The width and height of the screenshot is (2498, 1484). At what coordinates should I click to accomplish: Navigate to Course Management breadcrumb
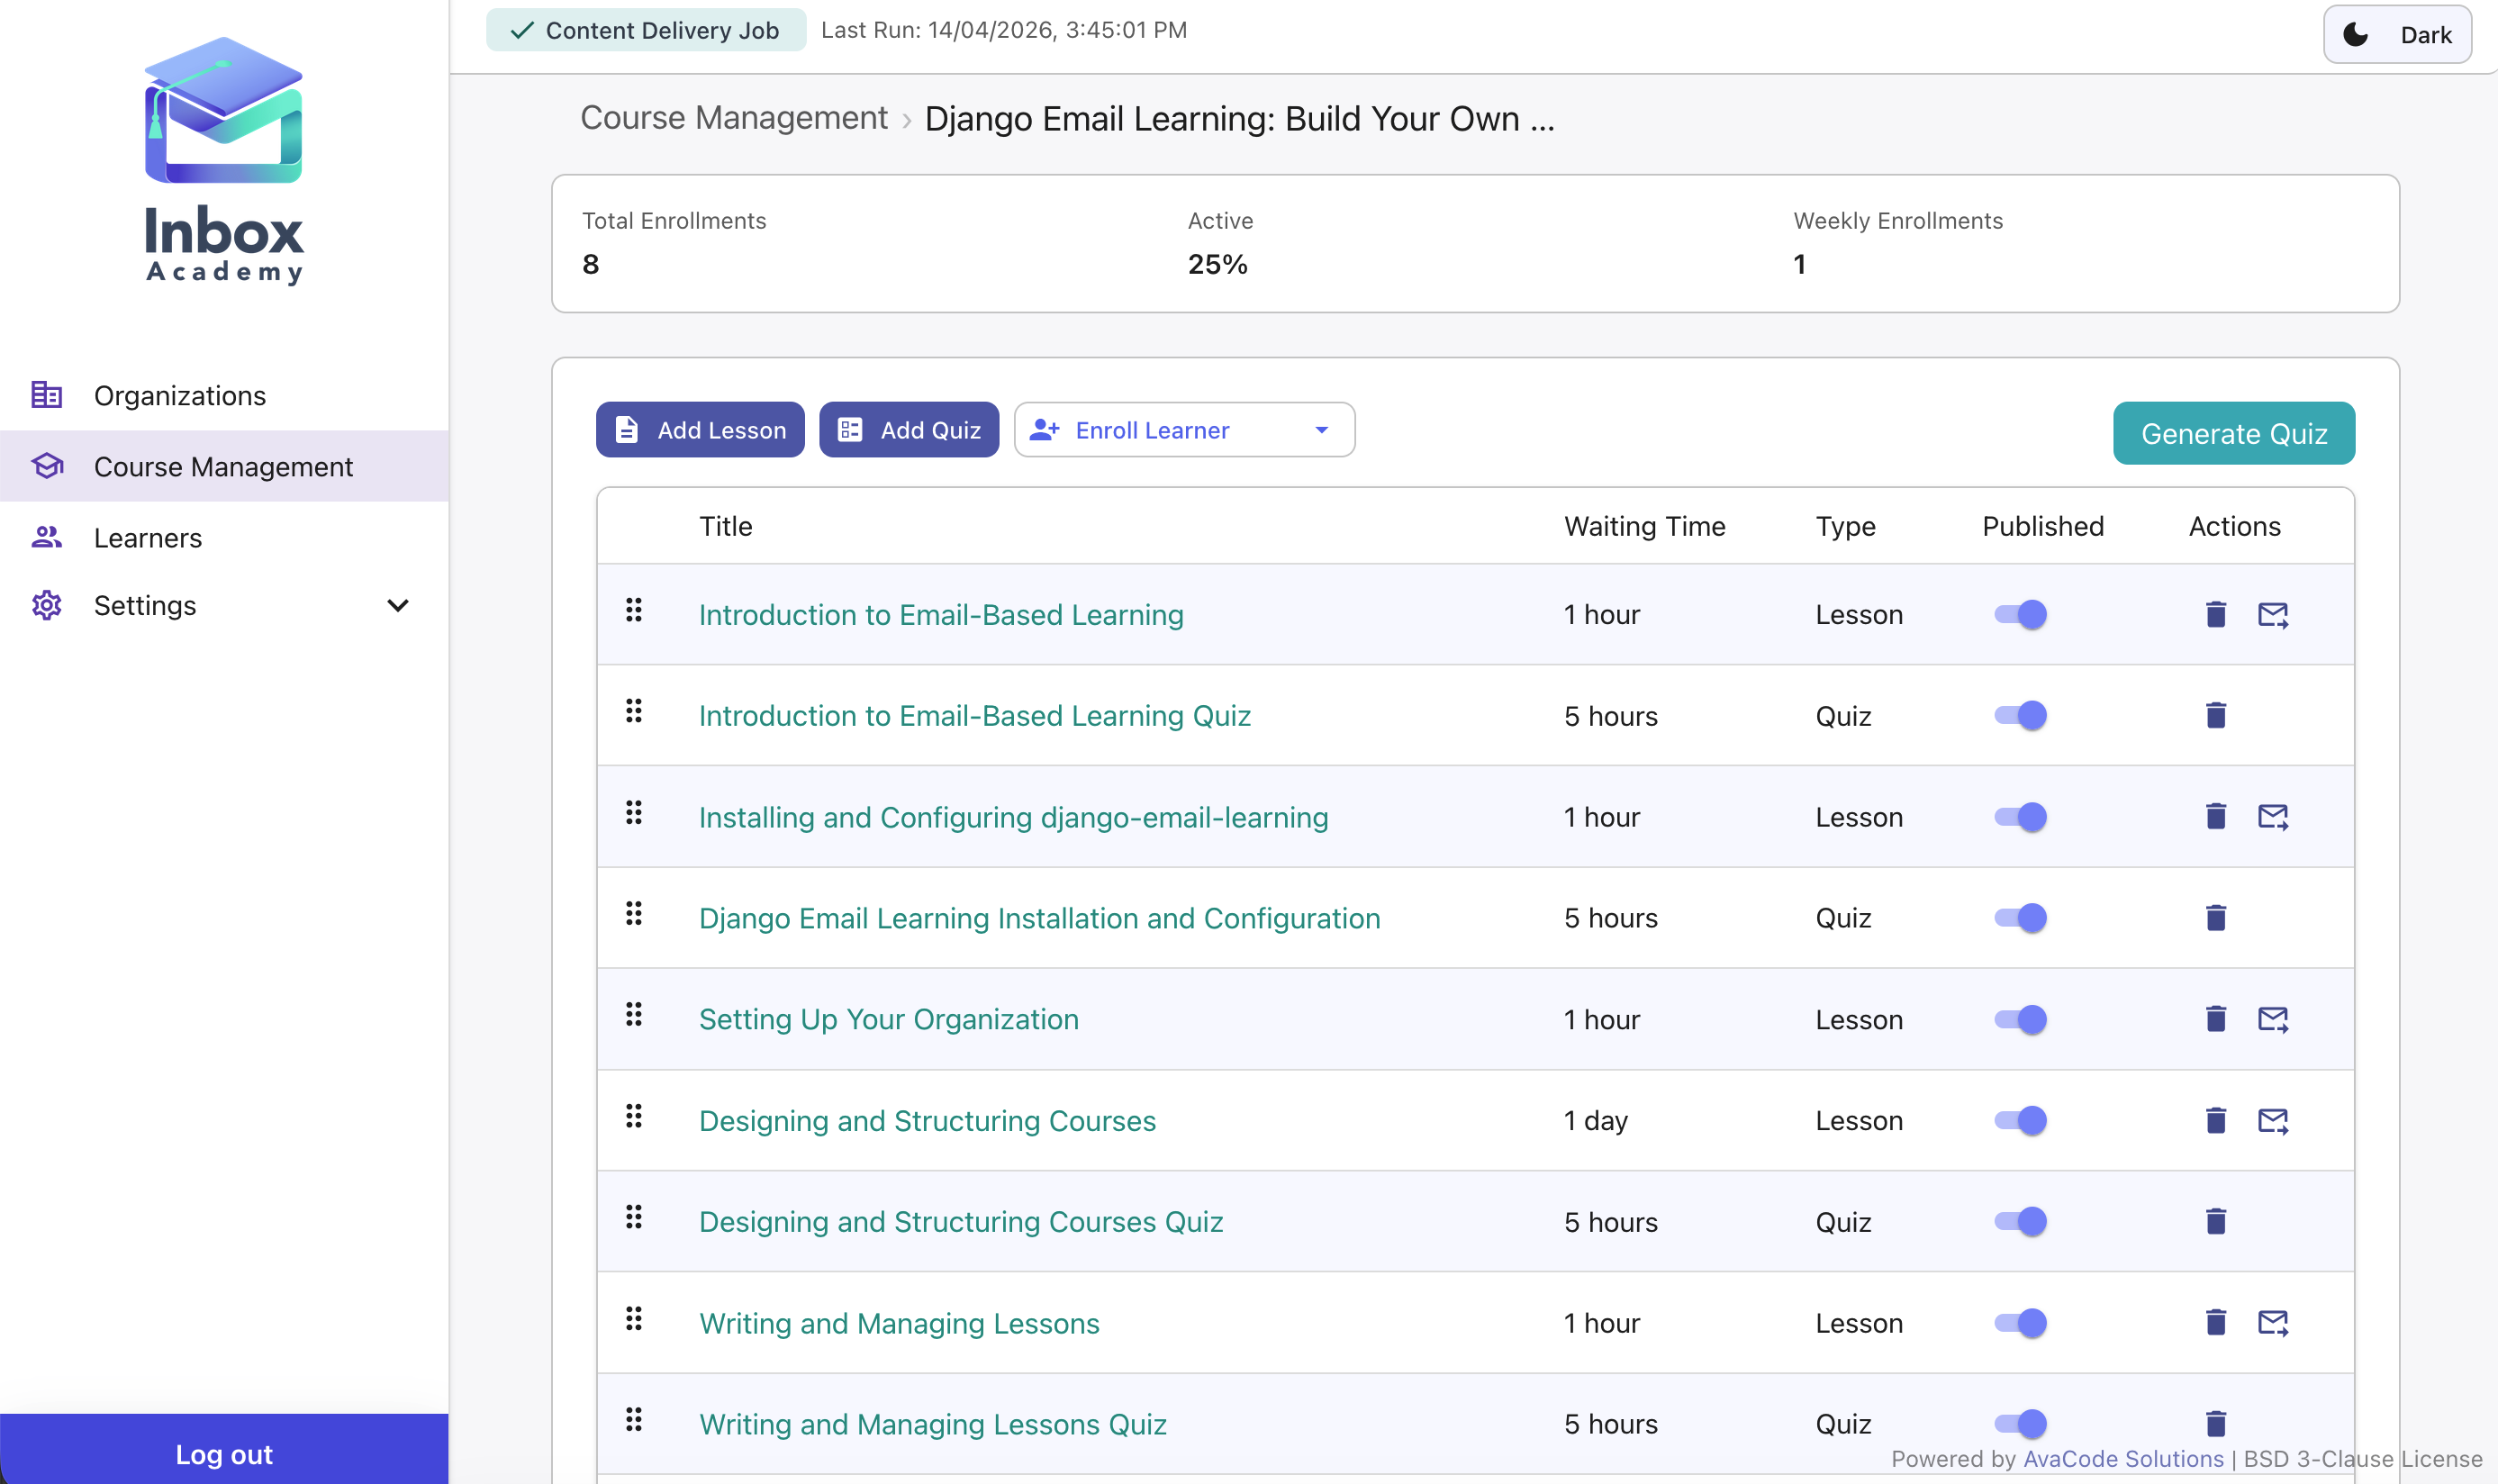click(x=733, y=118)
